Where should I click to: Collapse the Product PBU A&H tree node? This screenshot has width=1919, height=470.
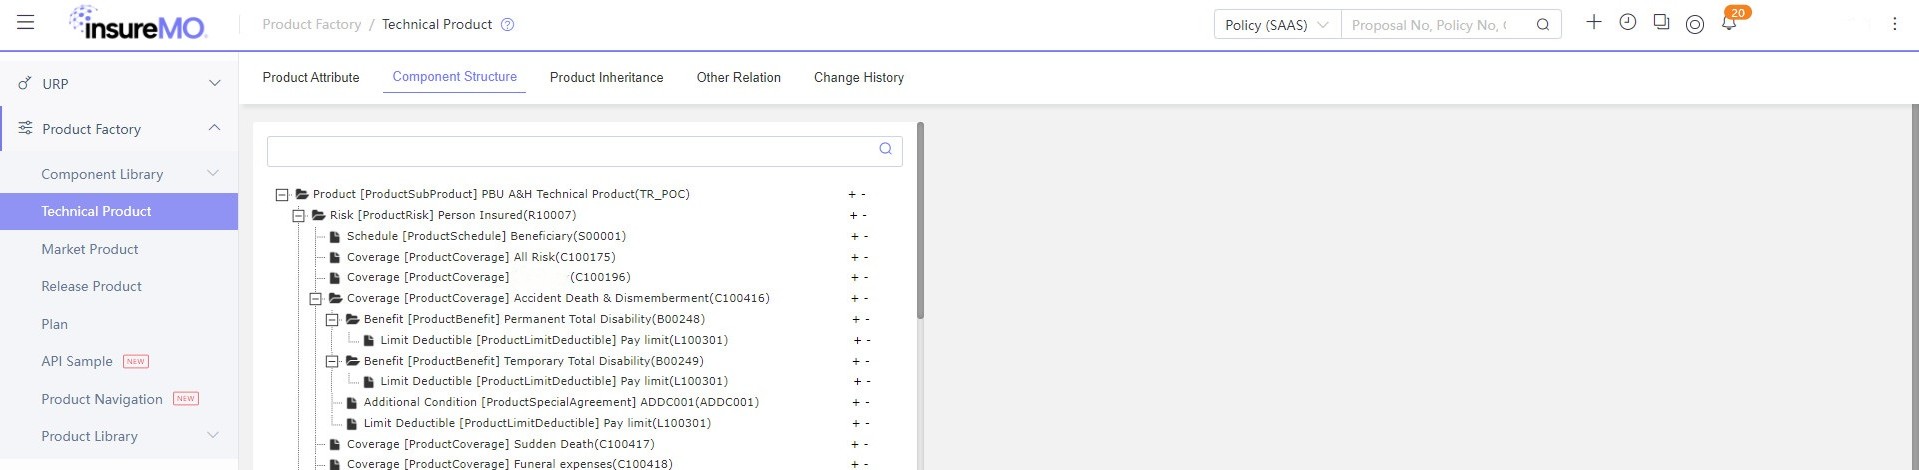[x=282, y=195]
